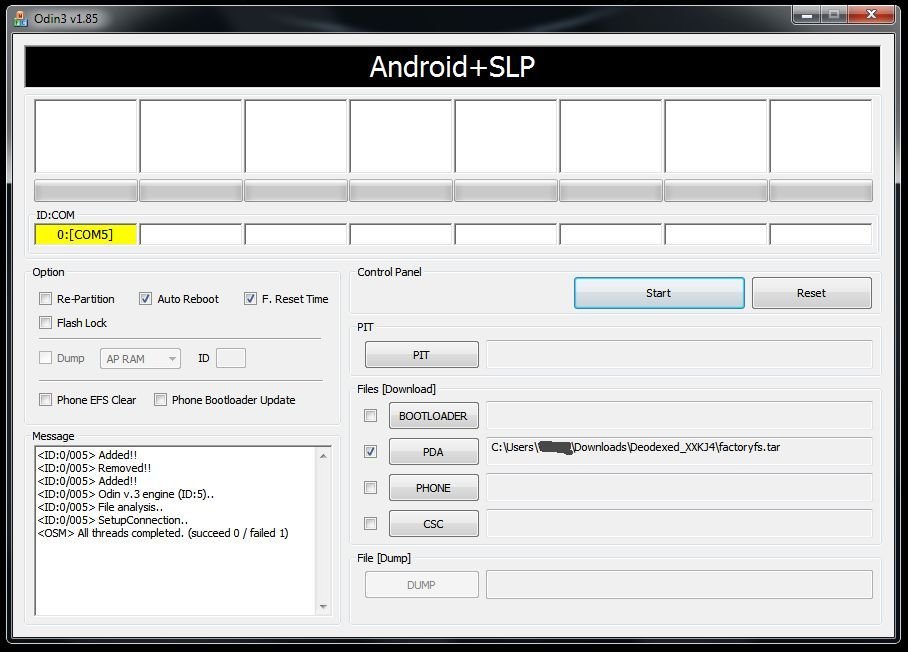This screenshot has height=652, width=908.
Task: Close the Odin3 window
Action: (872, 14)
